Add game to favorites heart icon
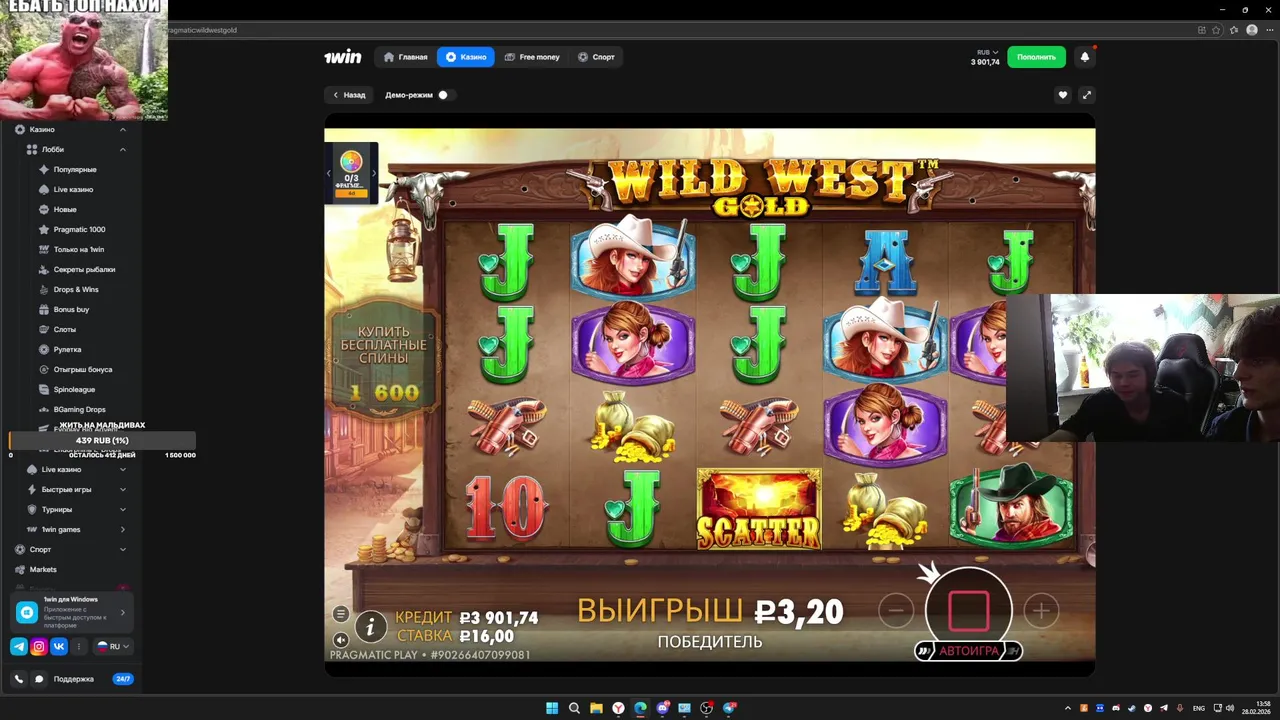Image resolution: width=1280 pixels, height=720 pixels. (1063, 95)
